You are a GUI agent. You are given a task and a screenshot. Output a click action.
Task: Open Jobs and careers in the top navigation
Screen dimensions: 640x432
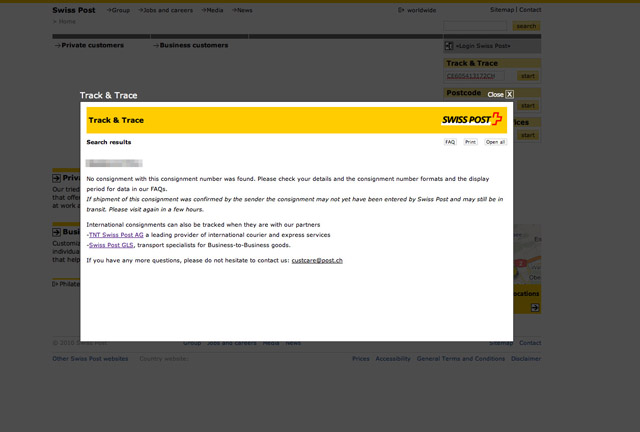click(165, 10)
